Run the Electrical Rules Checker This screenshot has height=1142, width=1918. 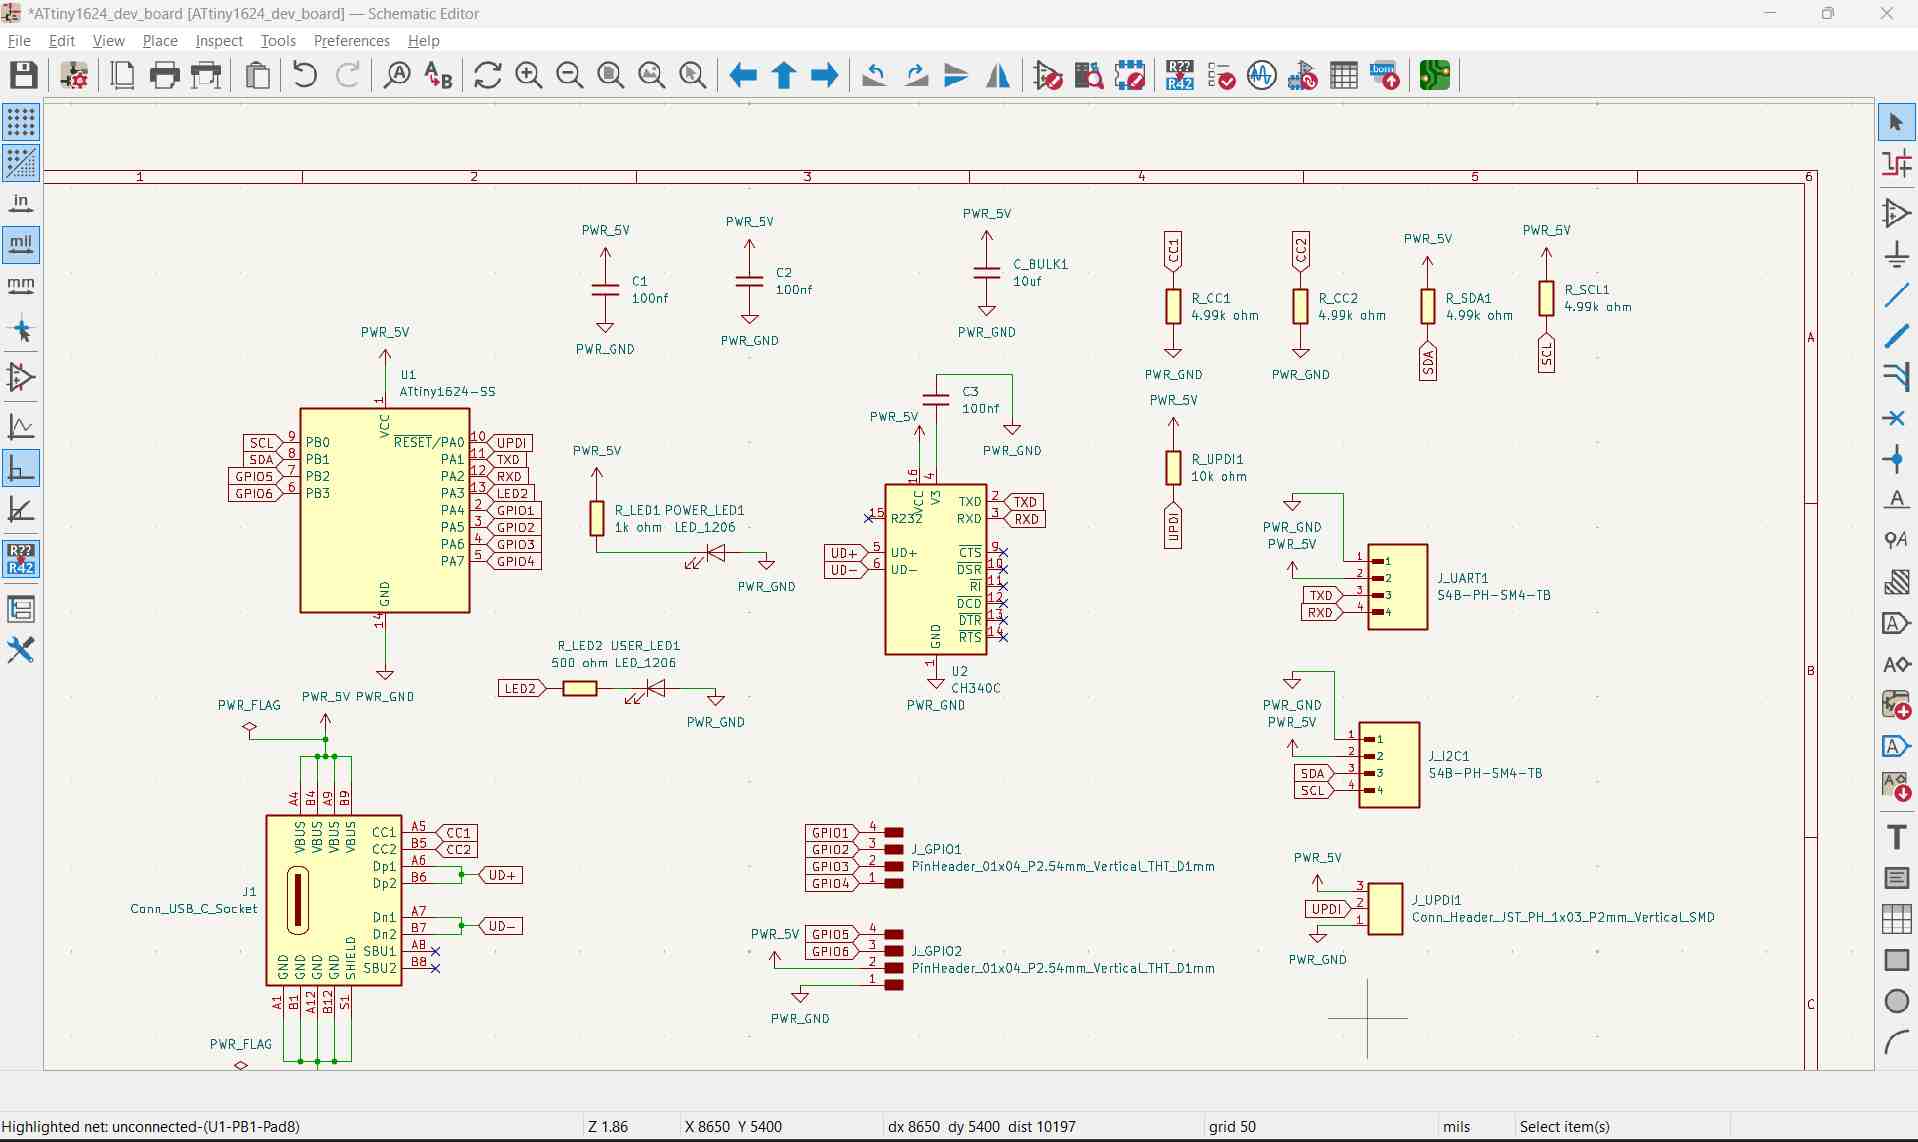point(1221,76)
